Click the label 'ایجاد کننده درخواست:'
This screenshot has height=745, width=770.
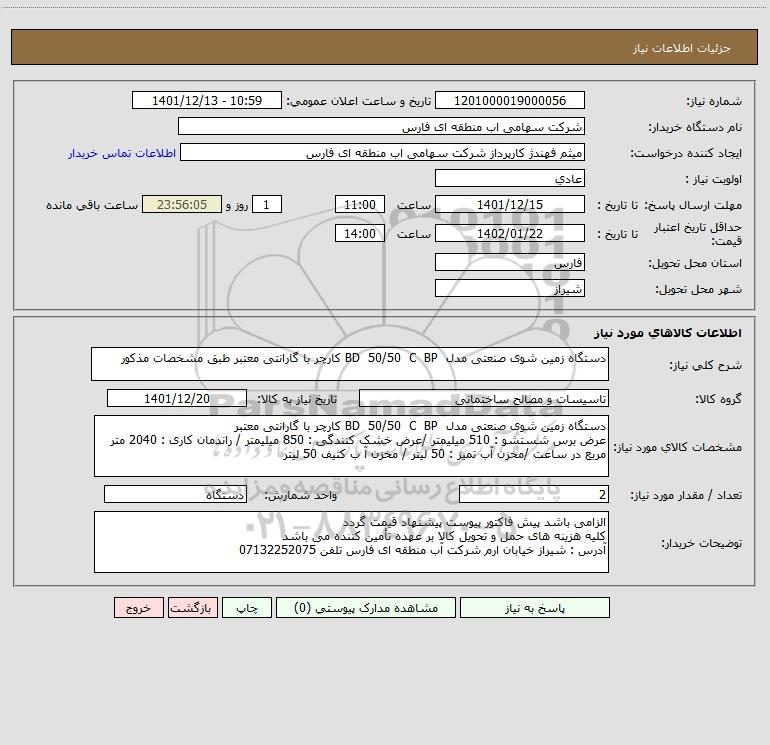(x=687, y=154)
